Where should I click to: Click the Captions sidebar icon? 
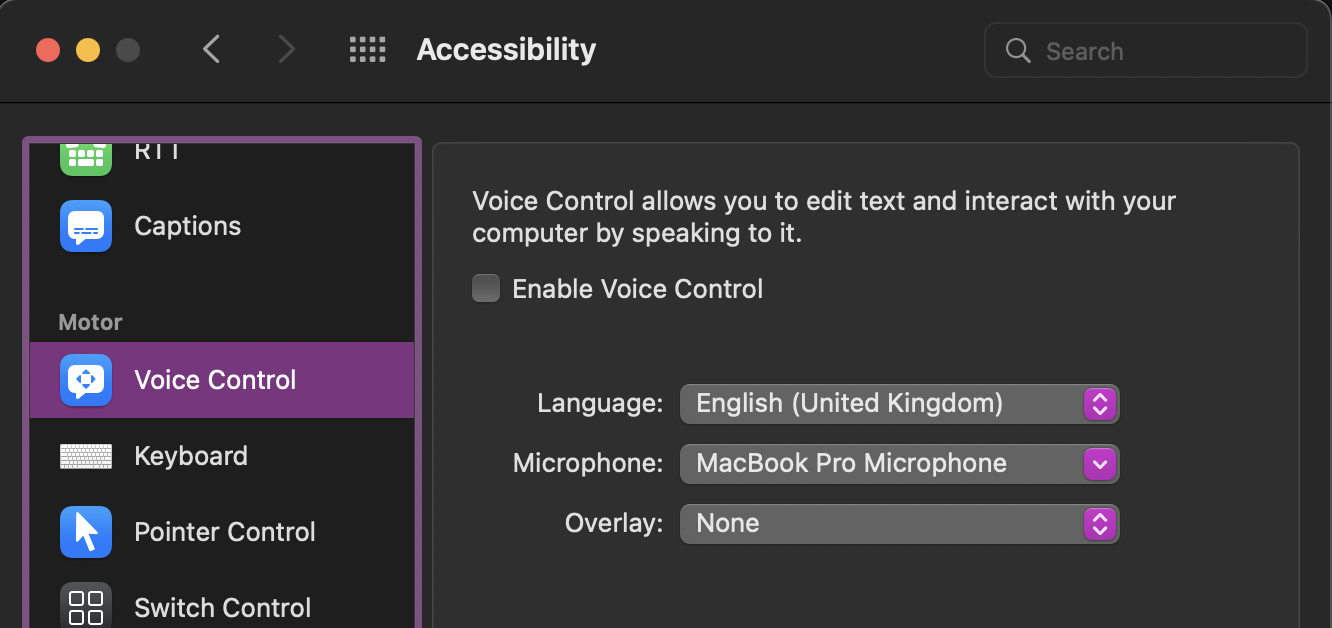86,226
